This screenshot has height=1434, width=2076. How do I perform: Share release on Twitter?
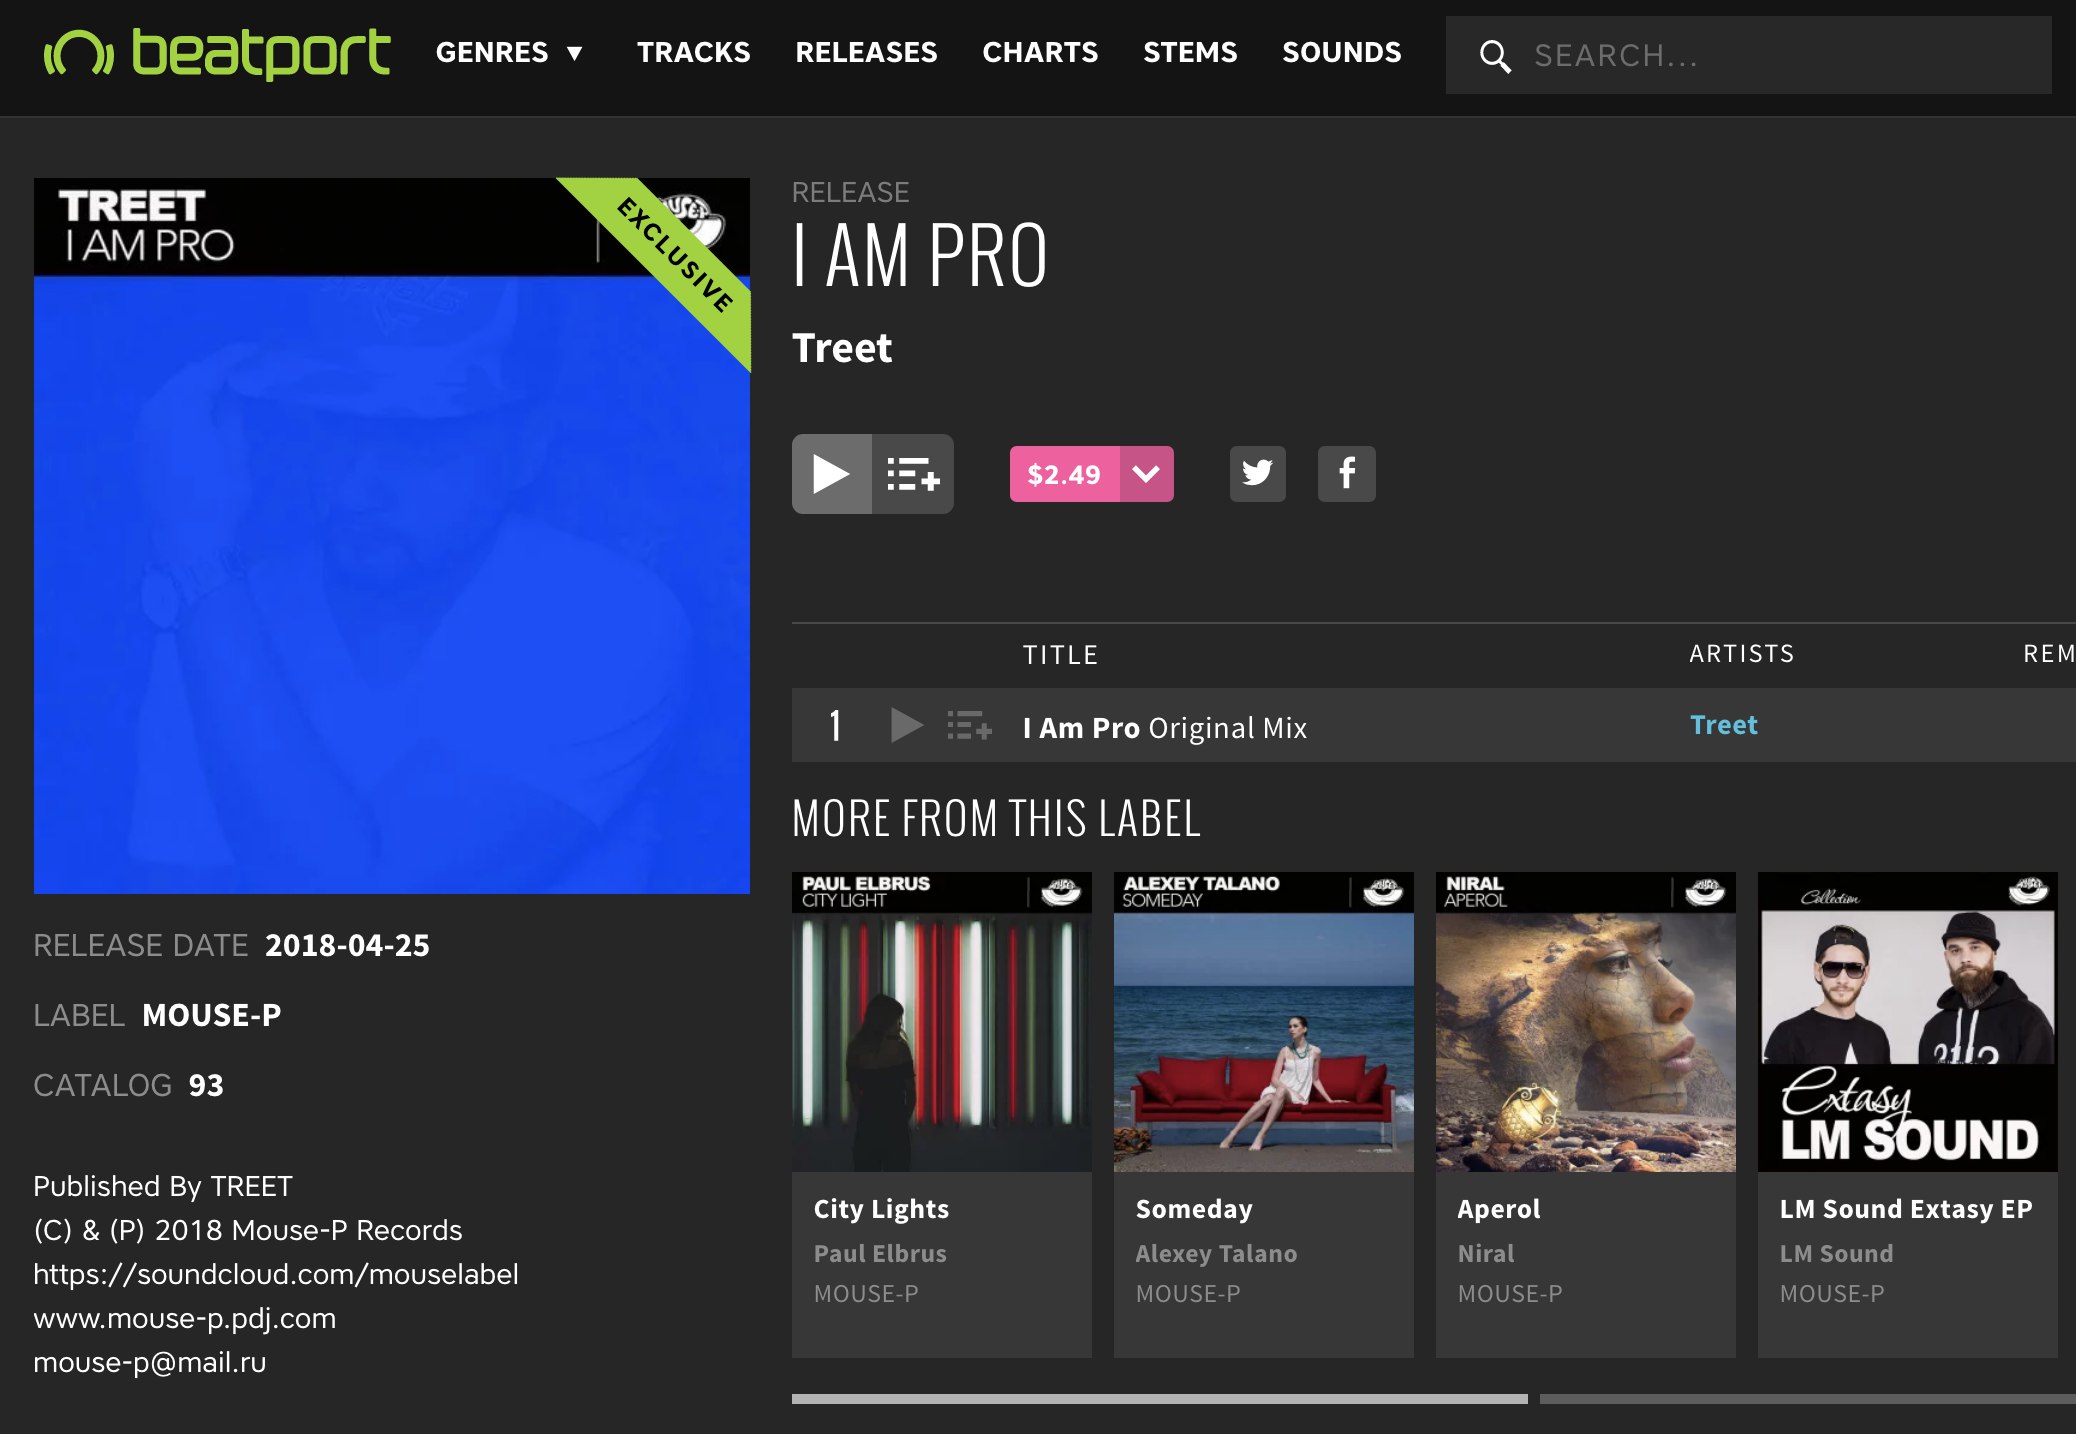1257,473
